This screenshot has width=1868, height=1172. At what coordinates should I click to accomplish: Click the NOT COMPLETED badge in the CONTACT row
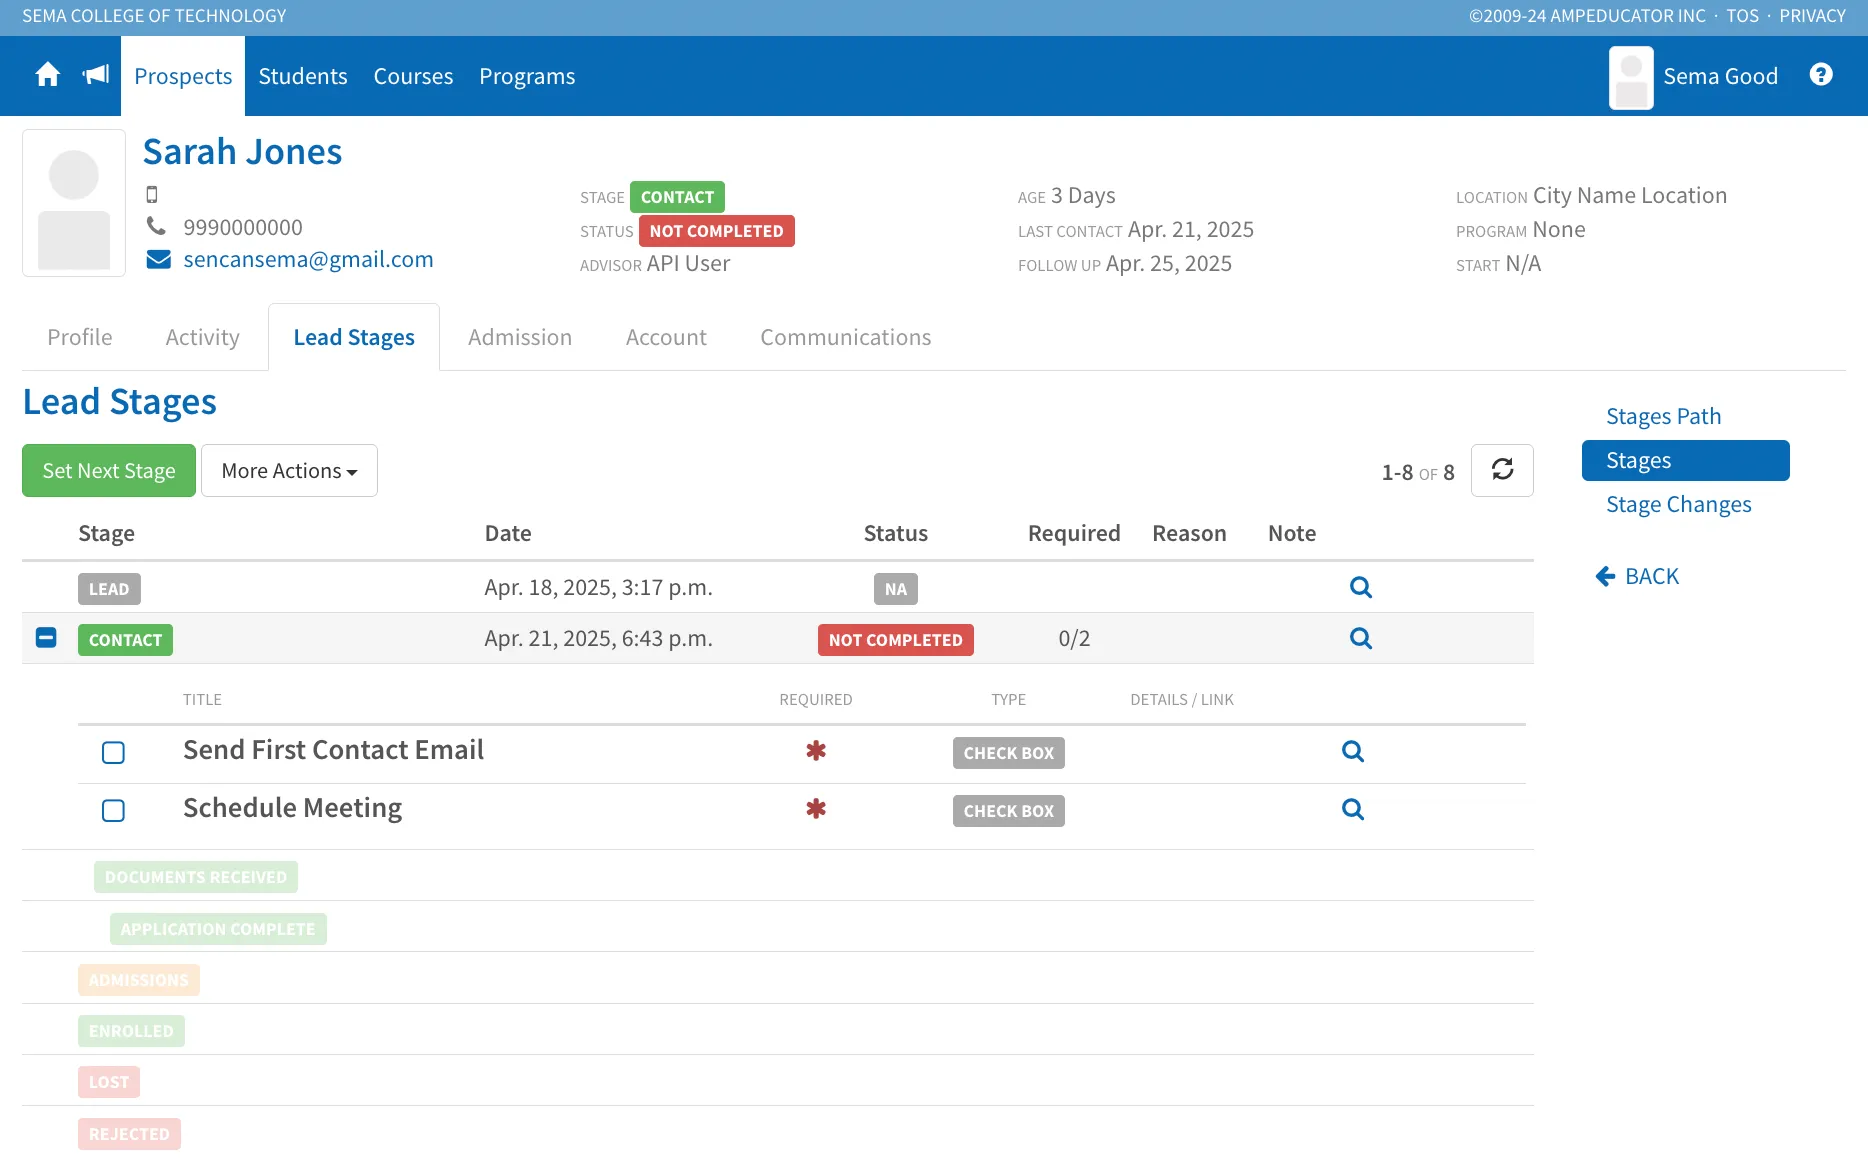(x=896, y=640)
